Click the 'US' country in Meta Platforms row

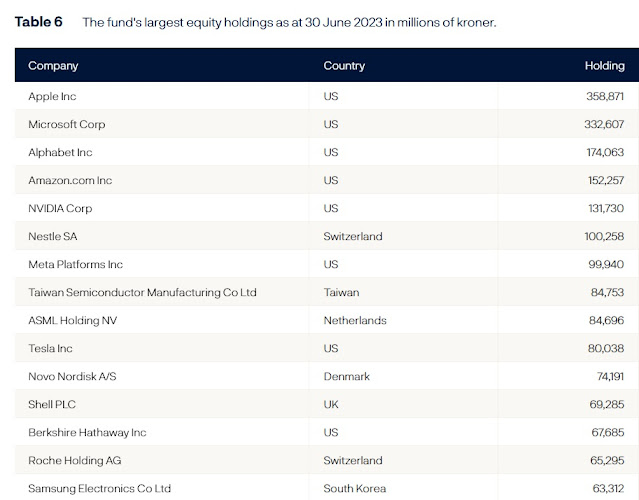tap(331, 264)
